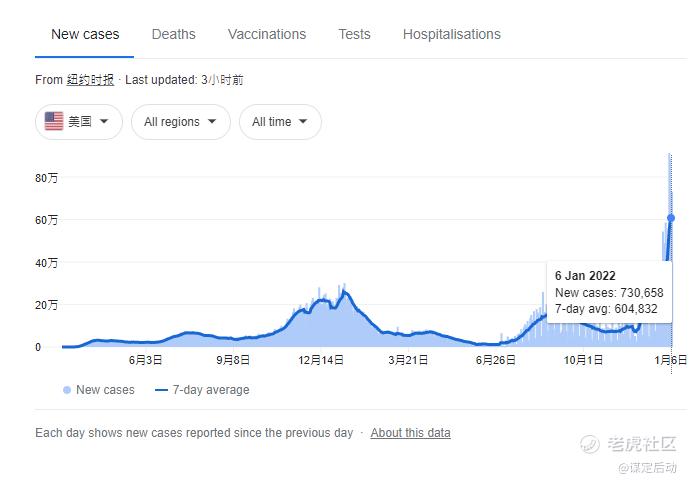The image size is (689, 483).
Task: Switch to the Deaths tab
Action: pyautogui.click(x=174, y=34)
